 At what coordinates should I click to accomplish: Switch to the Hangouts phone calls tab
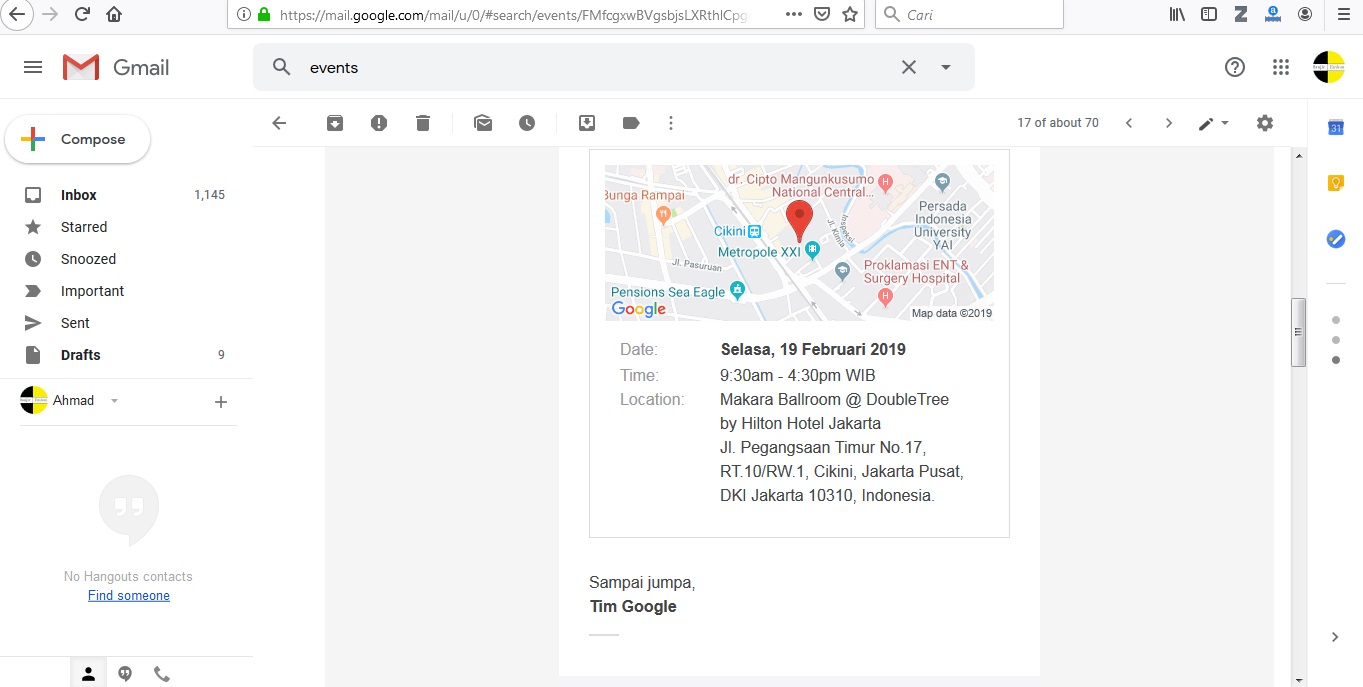click(x=162, y=672)
